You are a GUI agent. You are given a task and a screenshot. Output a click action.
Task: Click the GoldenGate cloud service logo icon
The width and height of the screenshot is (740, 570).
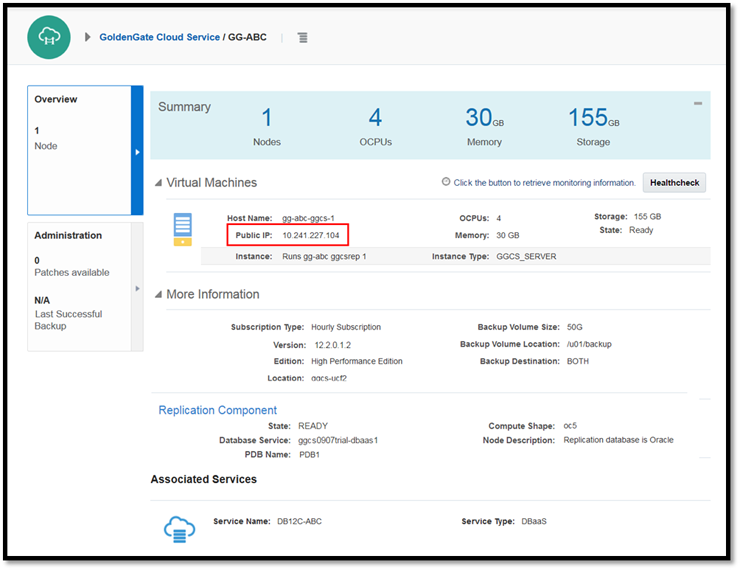[49, 37]
